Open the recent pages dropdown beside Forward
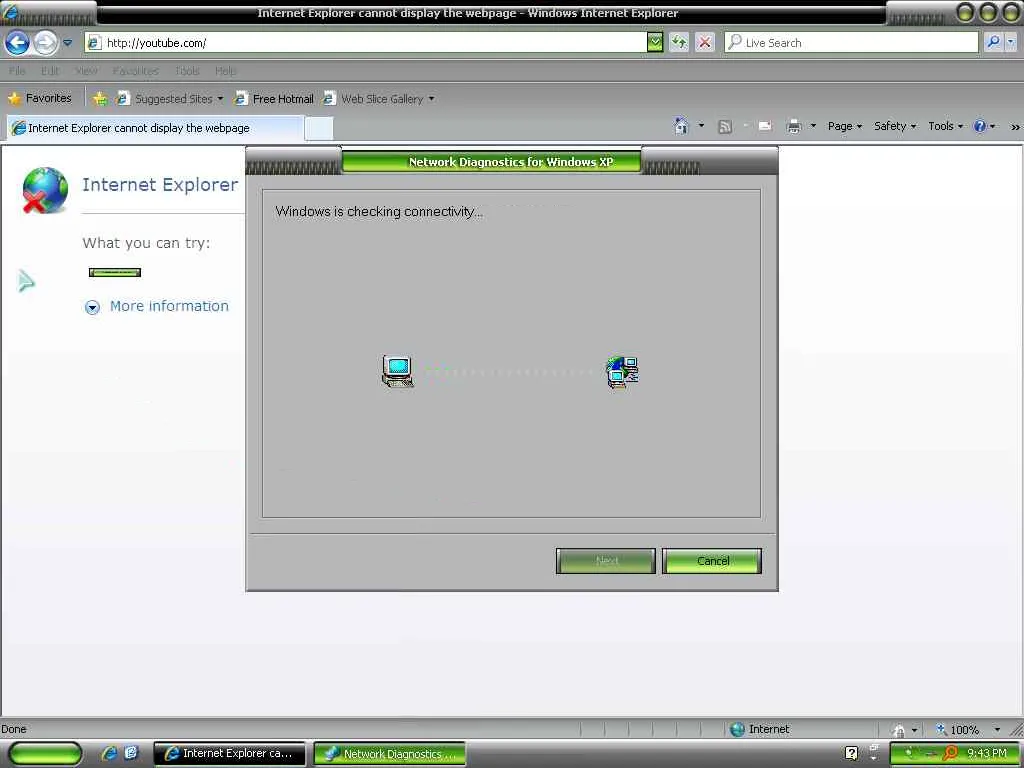Image resolution: width=1024 pixels, height=768 pixels. pyautogui.click(x=67, y=43)
